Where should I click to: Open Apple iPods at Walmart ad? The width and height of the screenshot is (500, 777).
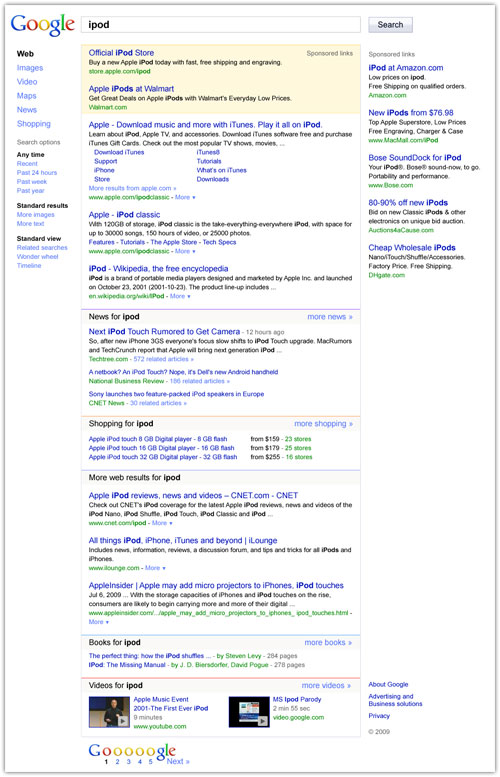click(131, 89)
